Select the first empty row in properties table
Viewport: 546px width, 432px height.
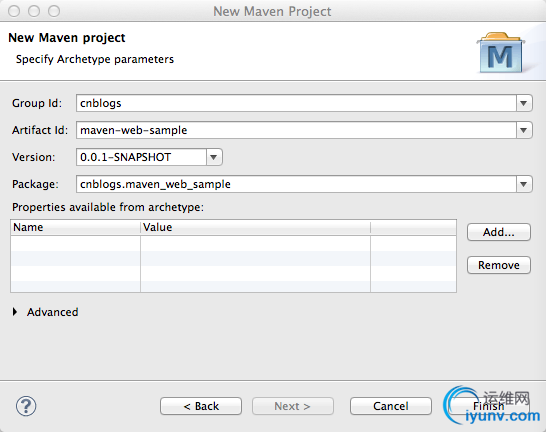(233, 243)
